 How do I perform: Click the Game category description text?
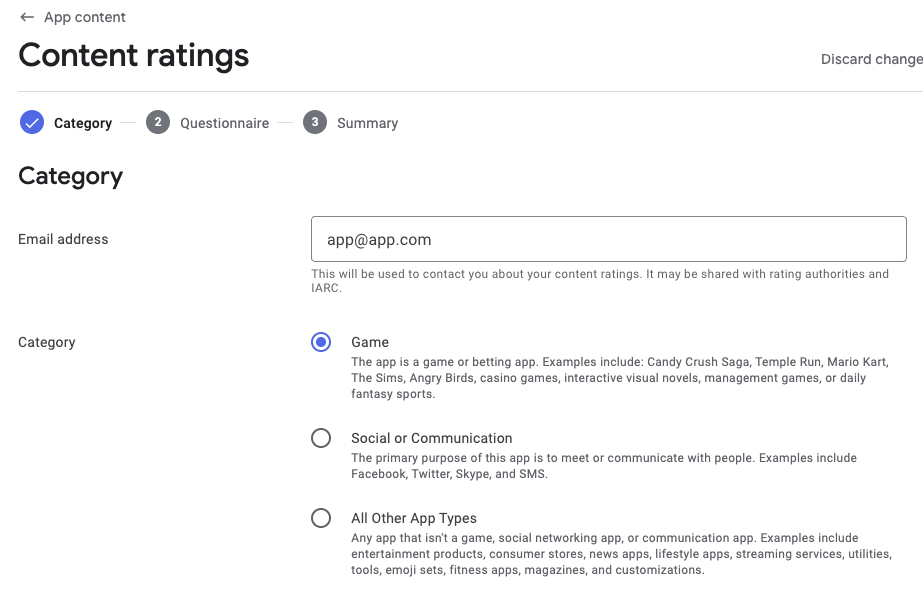619,378
